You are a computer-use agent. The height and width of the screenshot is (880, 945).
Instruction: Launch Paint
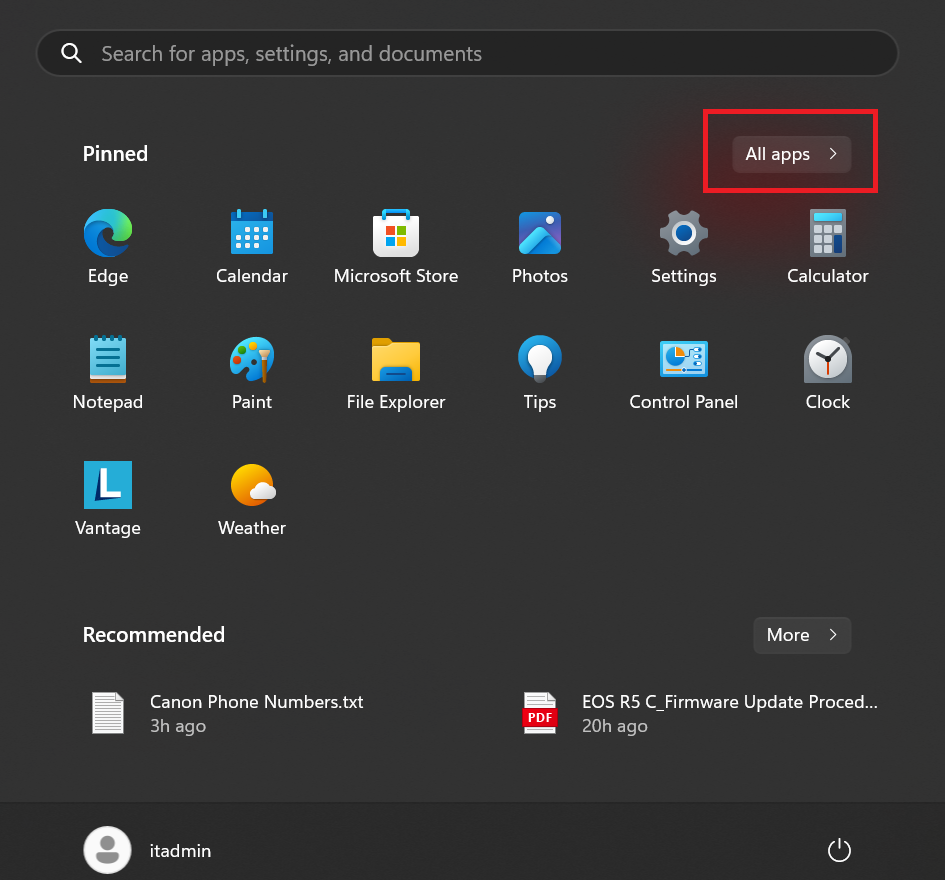(x=251, y=372)
